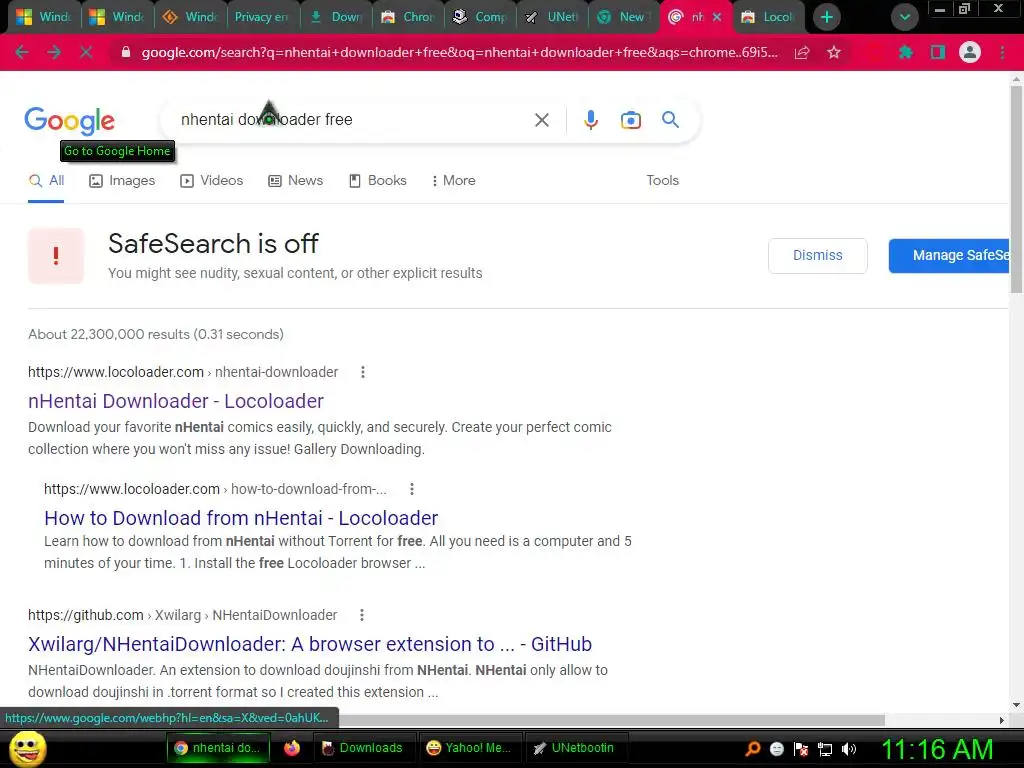This screenshot has height=768, width=1024.
Task: Open the Chrome profile avatar
Action: tap(970, 52)
